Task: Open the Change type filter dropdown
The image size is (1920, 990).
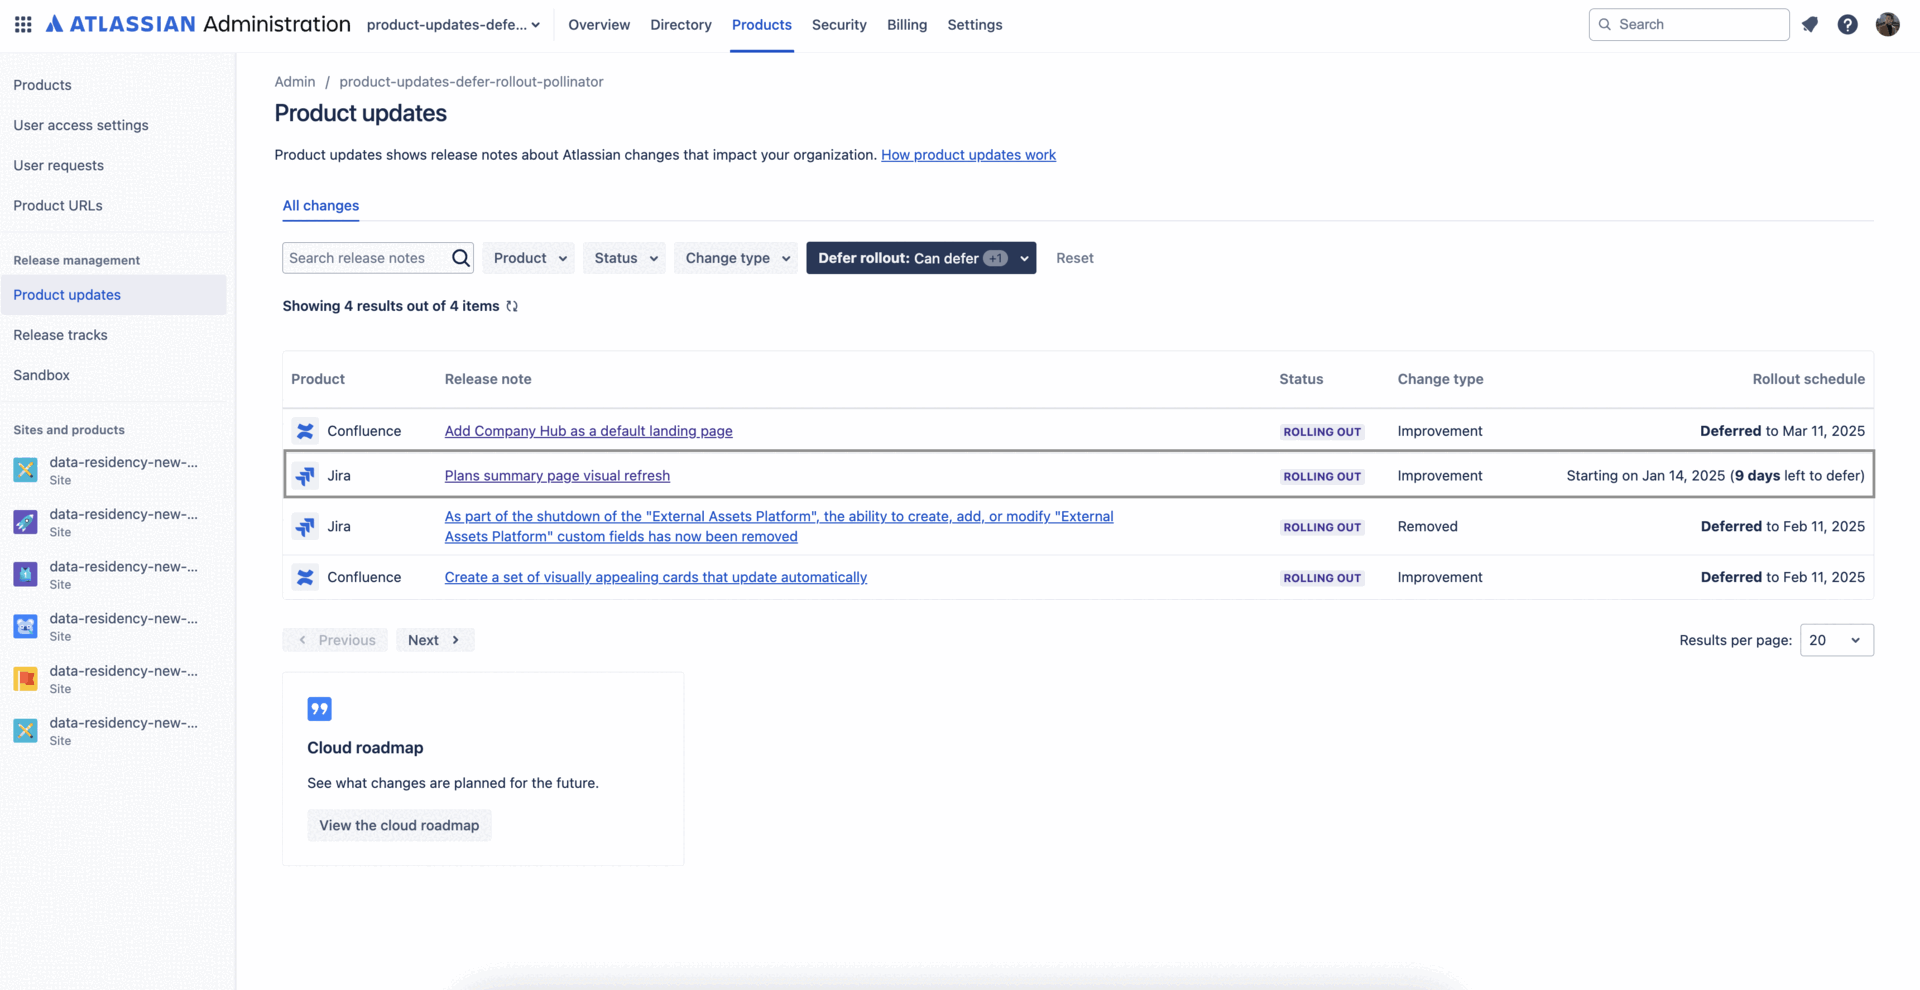Action: (736, 258)
